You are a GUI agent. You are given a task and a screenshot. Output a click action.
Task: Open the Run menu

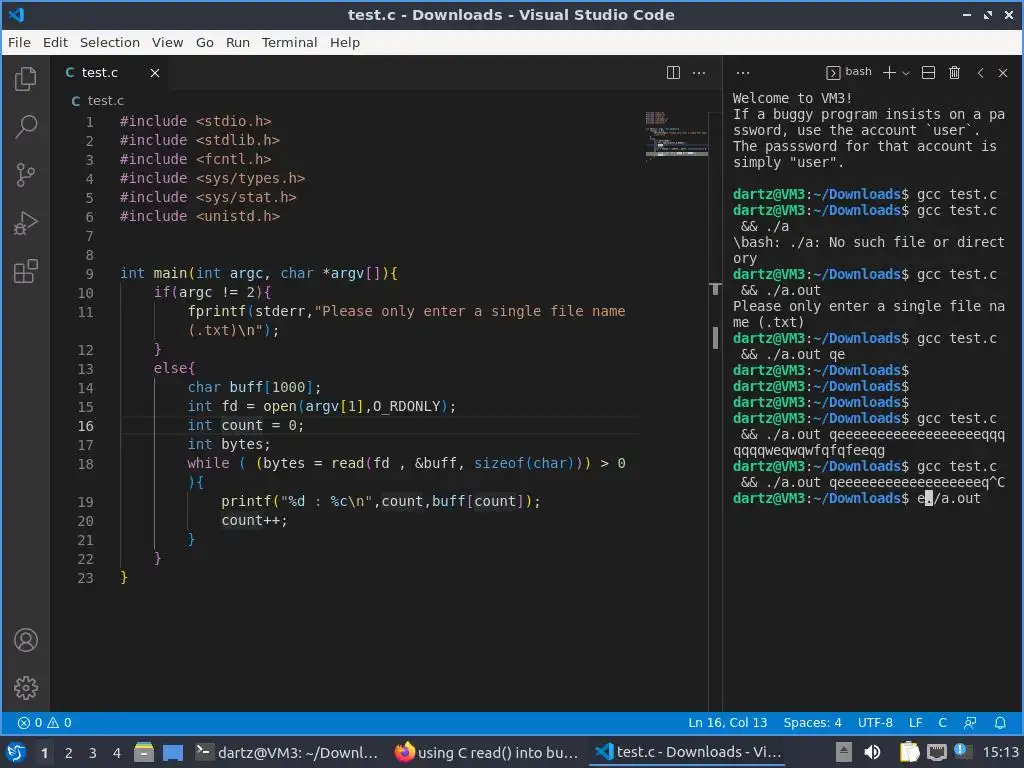[238, 42]
